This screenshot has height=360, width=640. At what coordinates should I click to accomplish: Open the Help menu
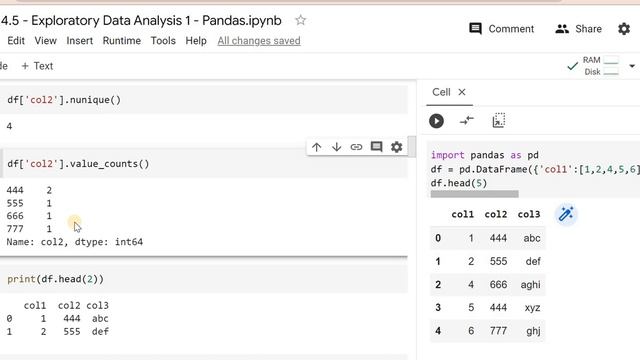(x=196, y=41)
